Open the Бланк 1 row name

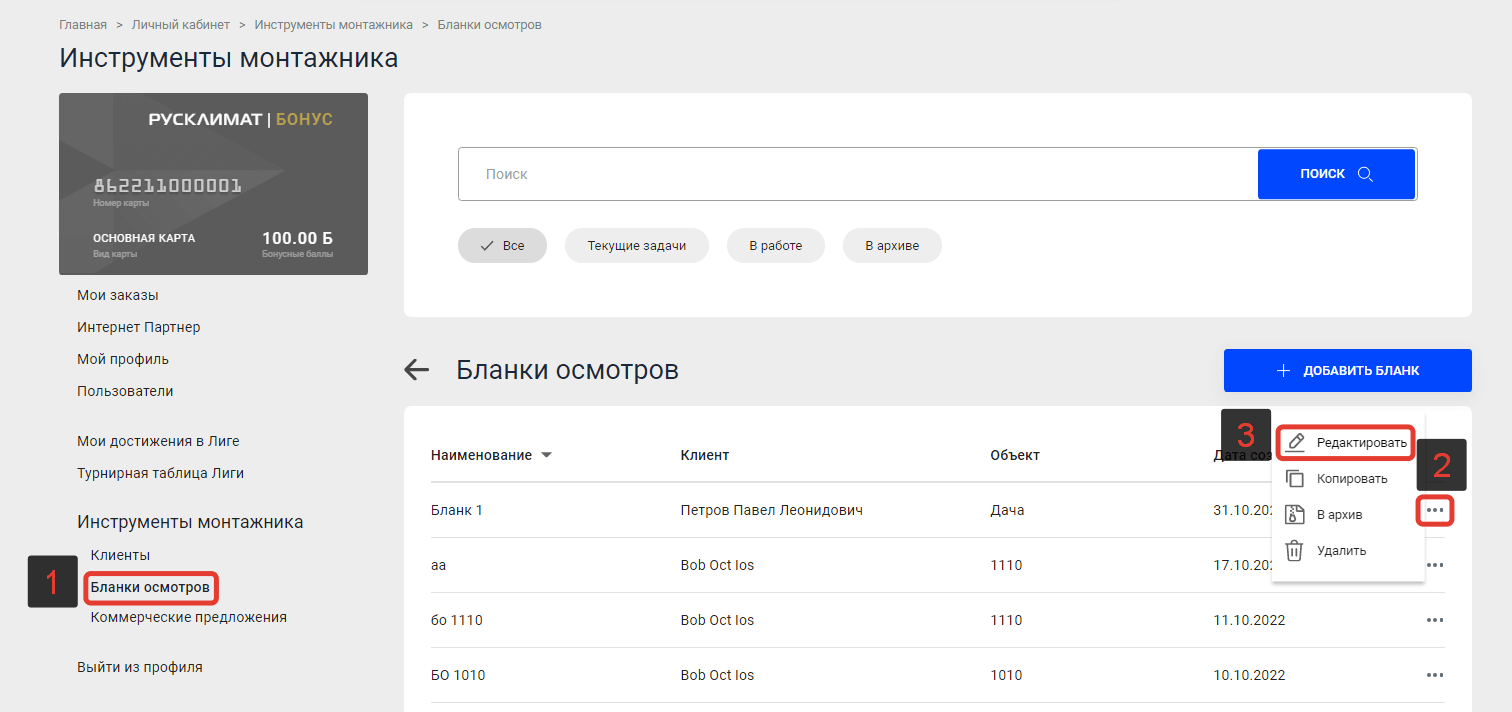point(457,510)
